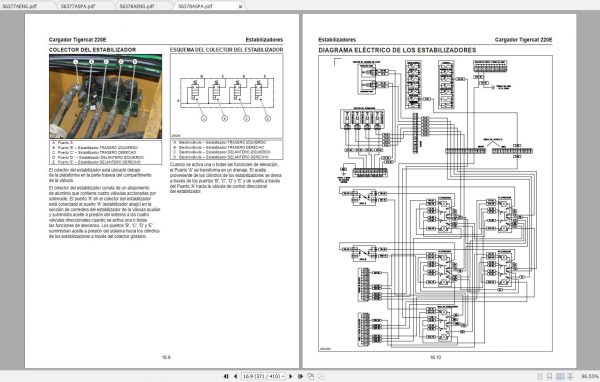Click the ESQUEMA DEL COLECTOR DEL ESTABILIZADOR schematic
The width and height of the screenshot is (600, 382).
pyautogui.click(x=227, y=96)
